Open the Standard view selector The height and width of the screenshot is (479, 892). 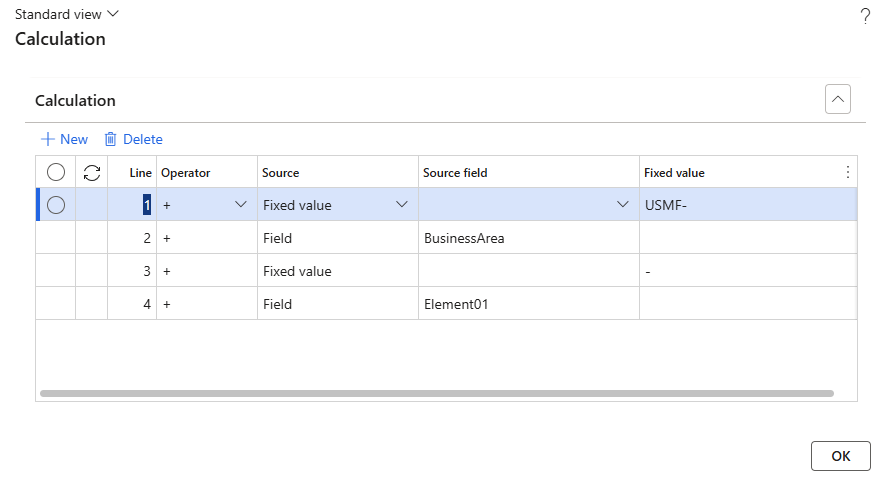pos(66,15)
